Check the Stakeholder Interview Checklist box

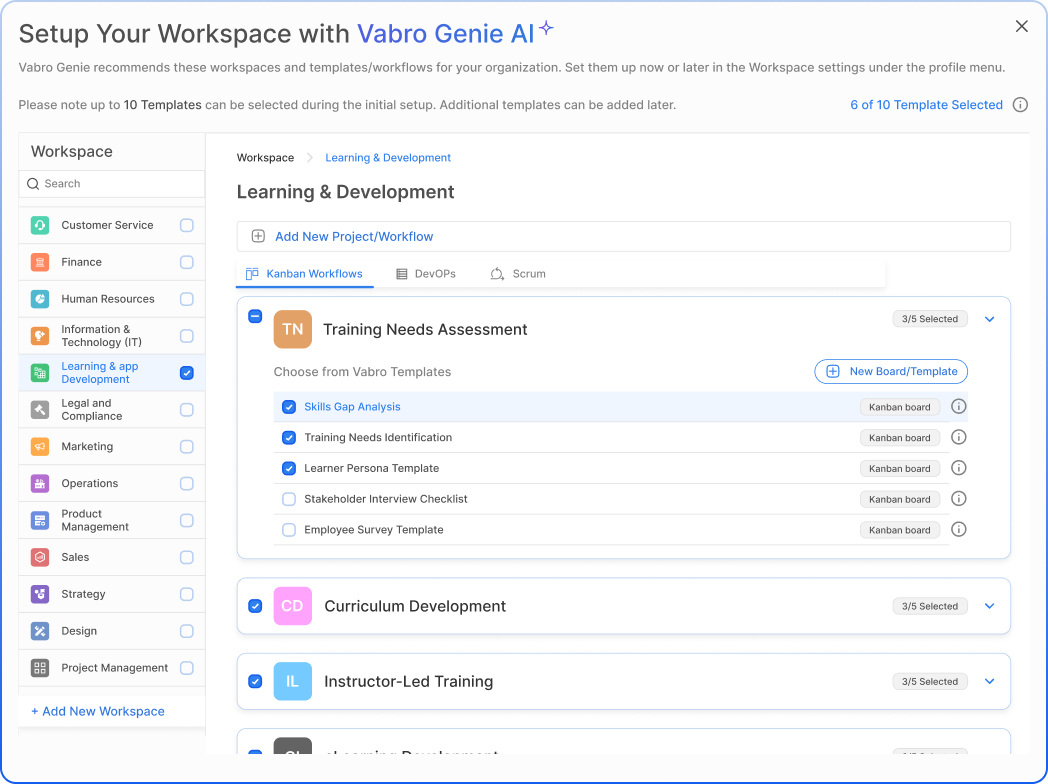point(289,499)
